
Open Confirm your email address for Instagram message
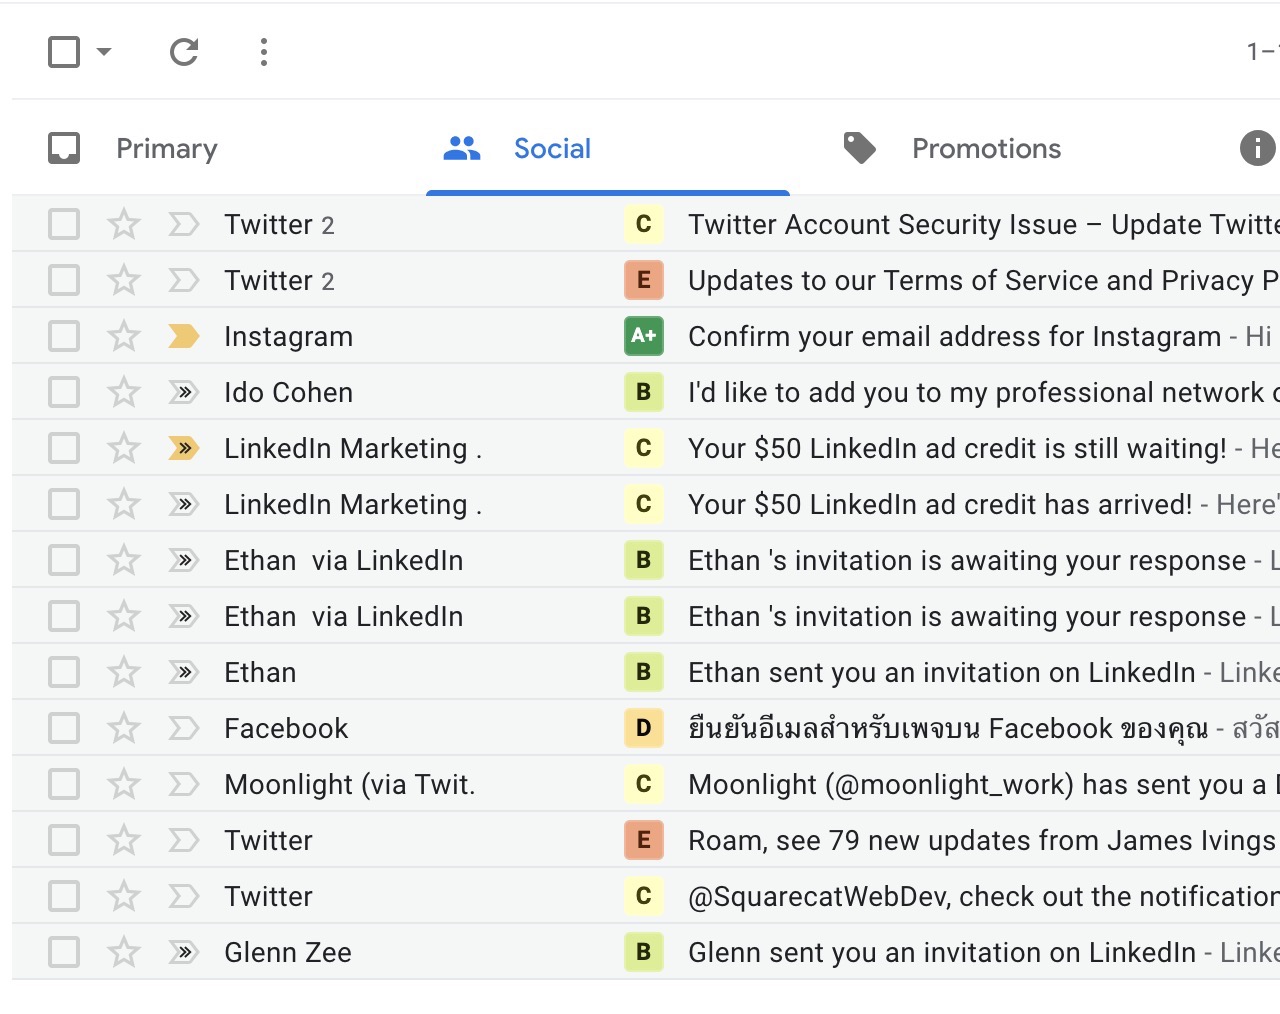[646, 336]
